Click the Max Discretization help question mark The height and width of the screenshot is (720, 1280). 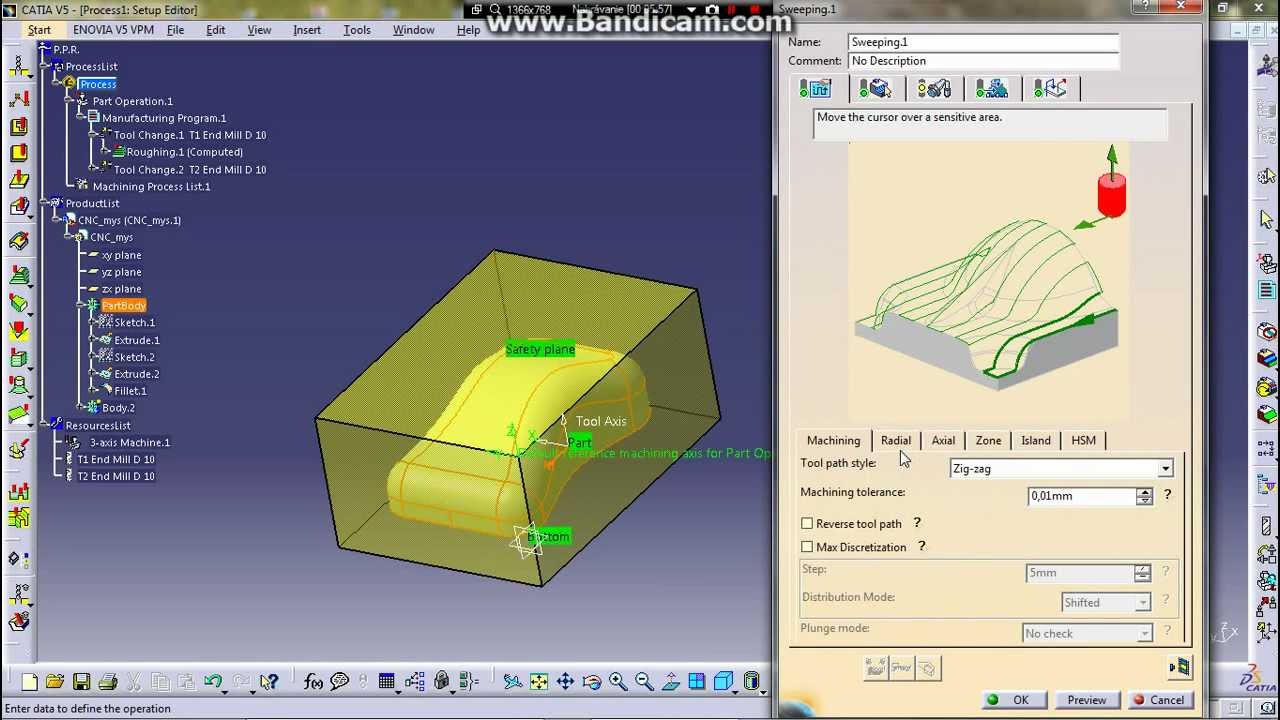coord(922,546)
